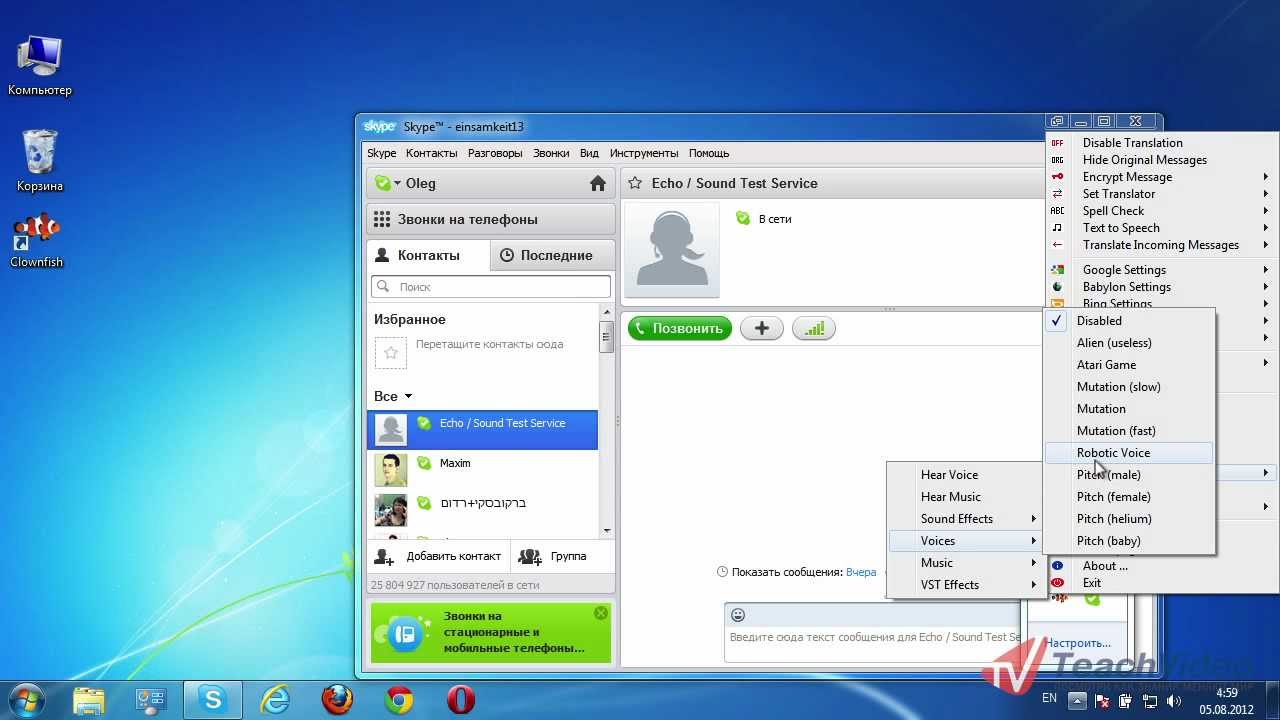Expand the Voices submenu

click(965, 541)
